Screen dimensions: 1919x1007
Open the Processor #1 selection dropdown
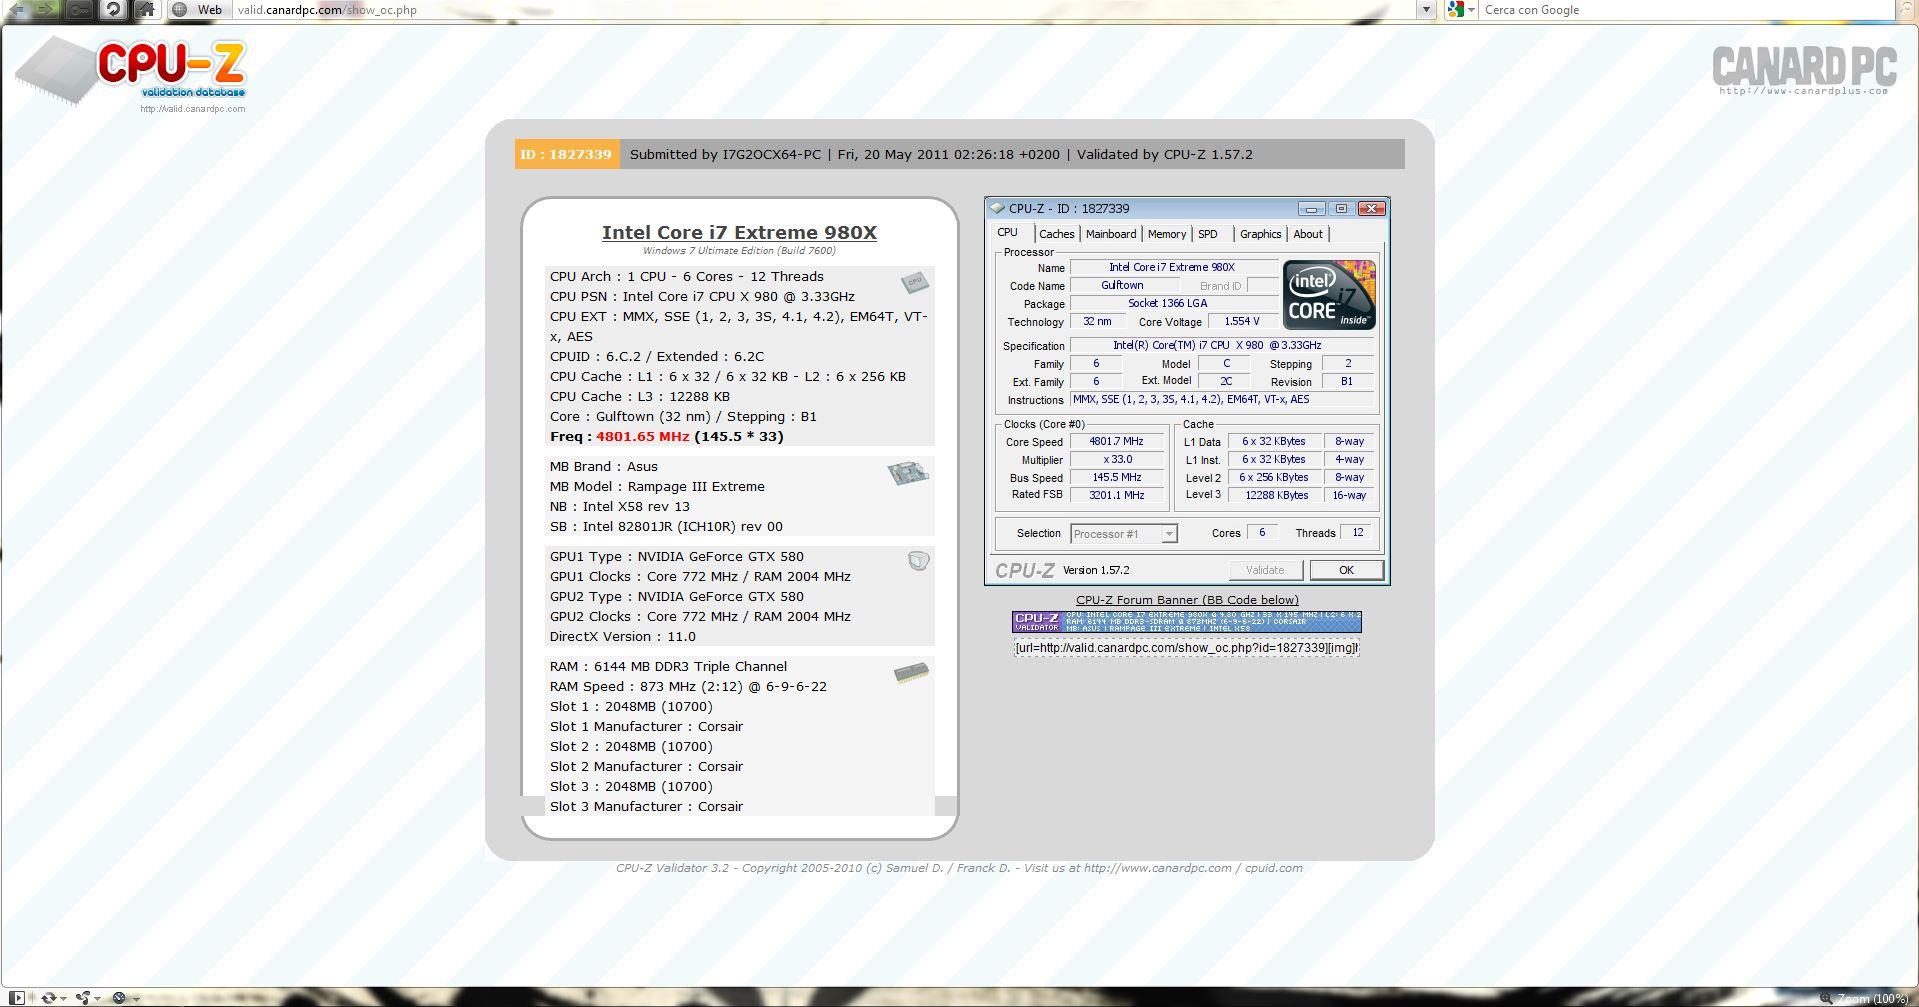[x=1123, y=534]
